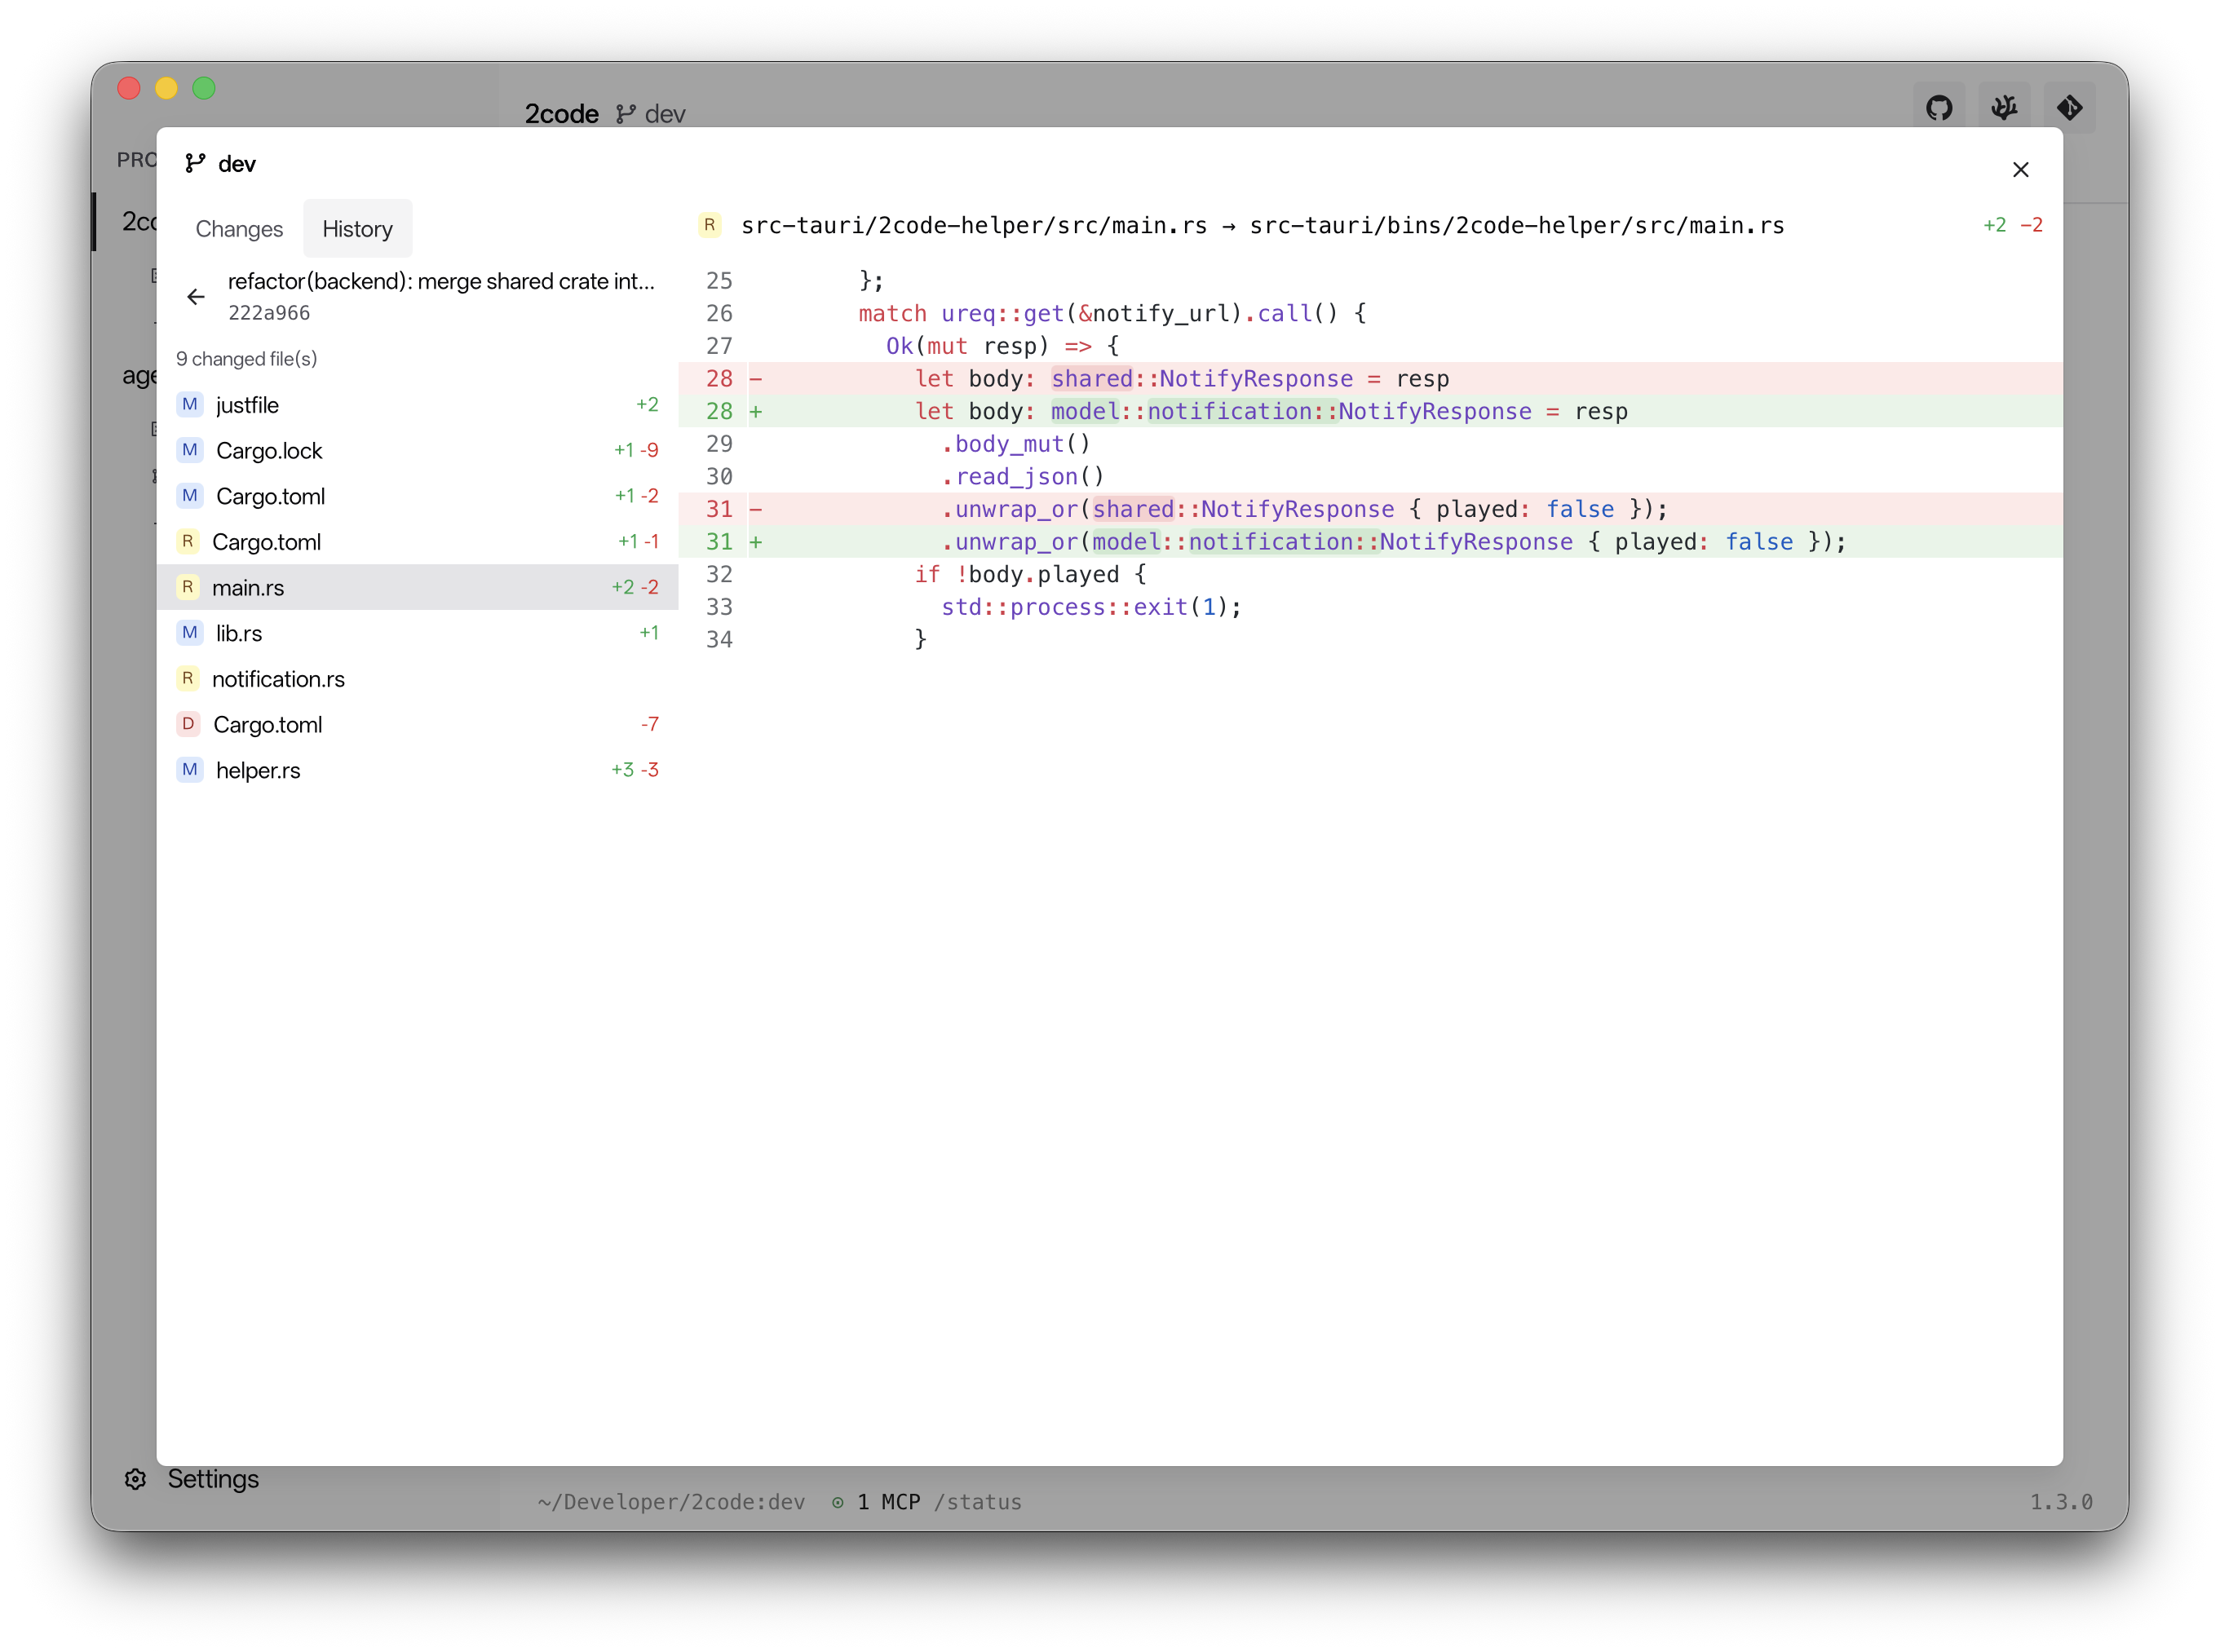Click the coral-shaped toolbar icon beside GitHub
This screenshot has height=1652, width=2220.
[2005, 107]
